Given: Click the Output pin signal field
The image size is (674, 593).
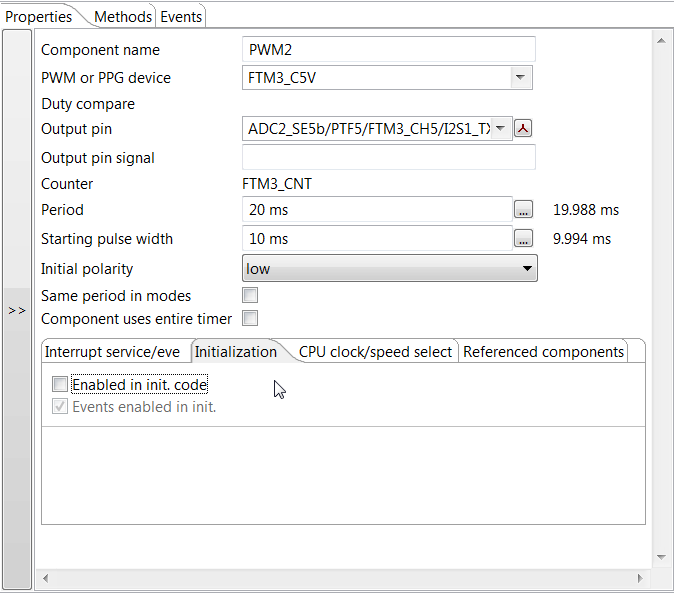Looking at the screenshot, I should [389, 158].
